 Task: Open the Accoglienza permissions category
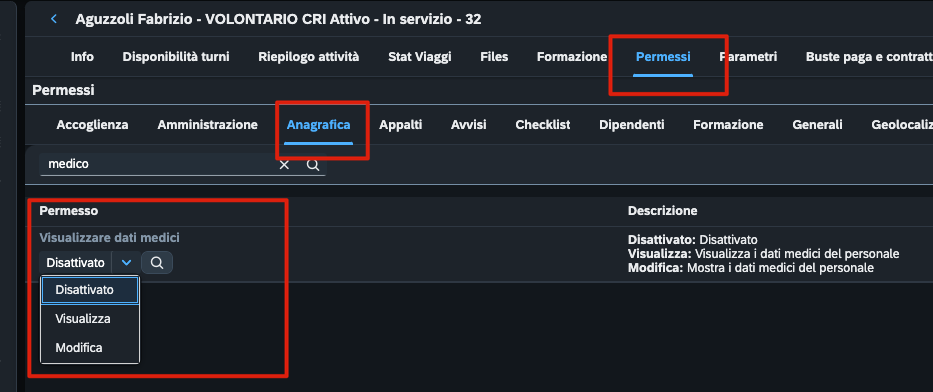pos(92,125)
